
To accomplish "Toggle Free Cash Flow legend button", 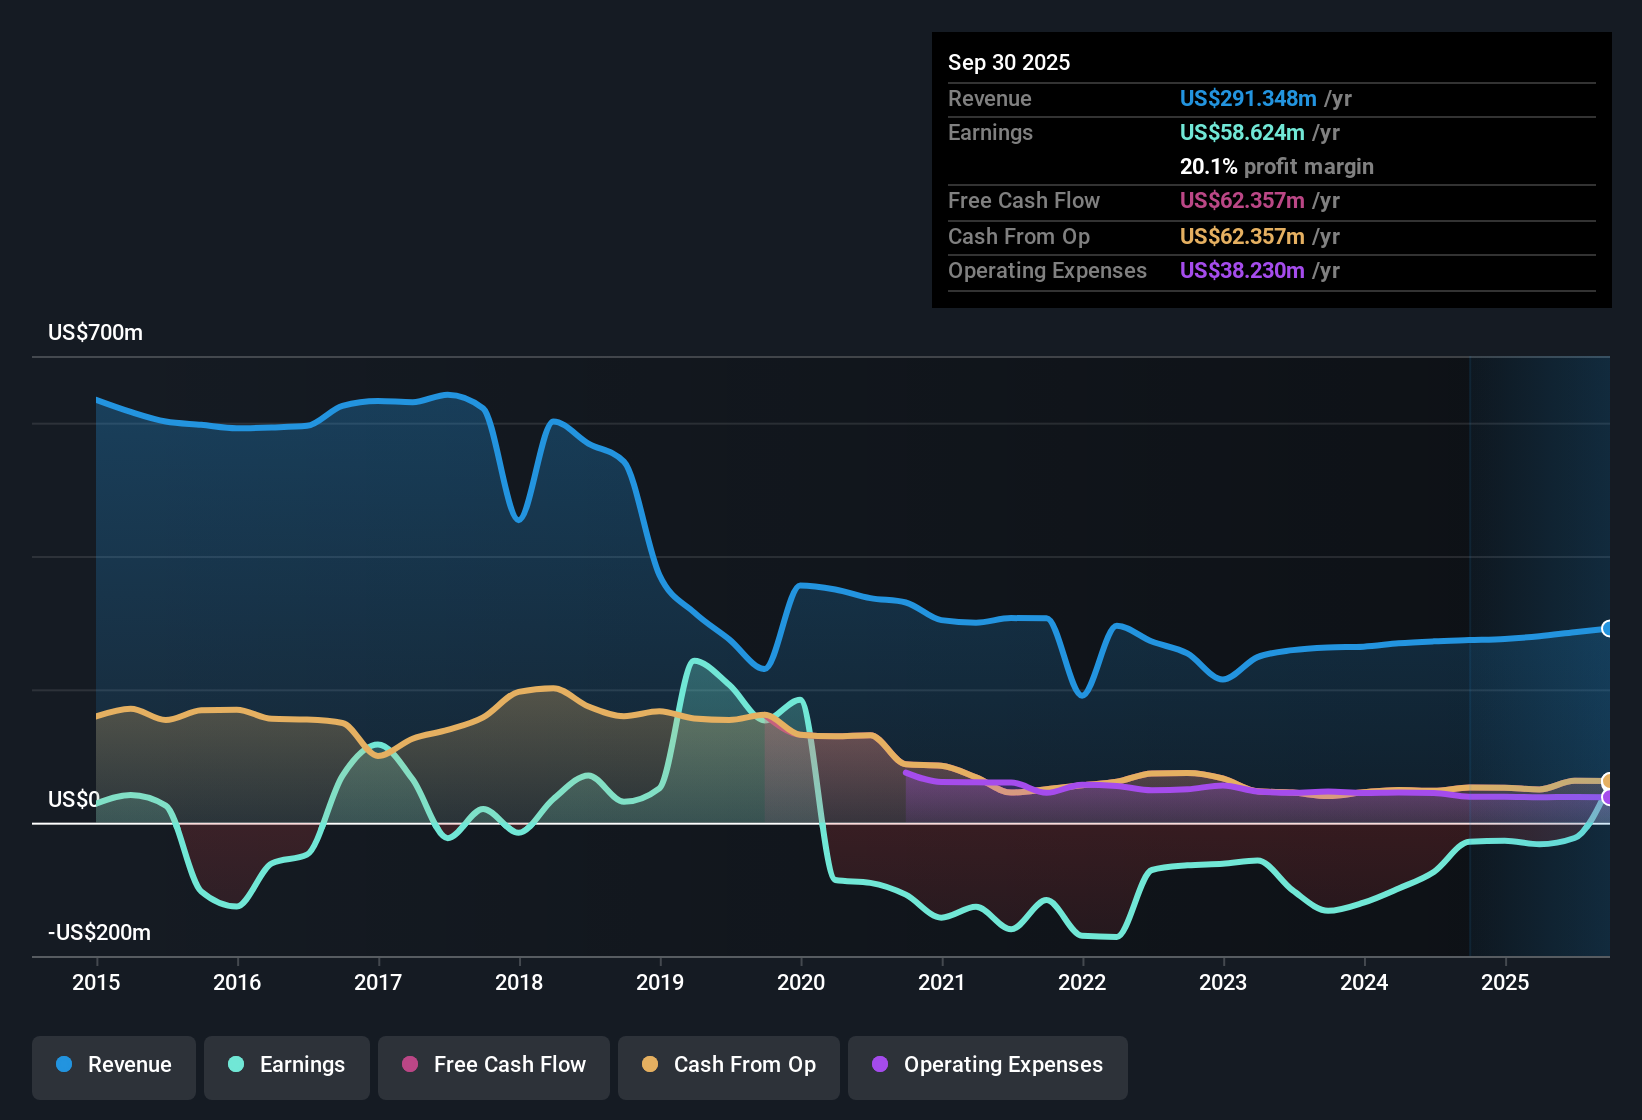I will (x=494, y=1065).
